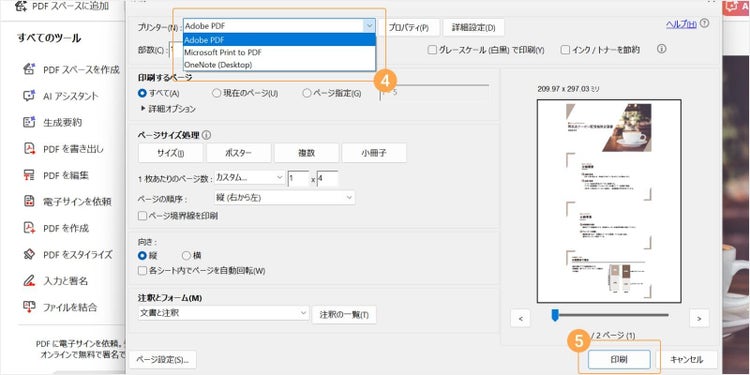Open the ページ設定 button
The width and height of the screenshot is (750, 375).
click(163, 359)
